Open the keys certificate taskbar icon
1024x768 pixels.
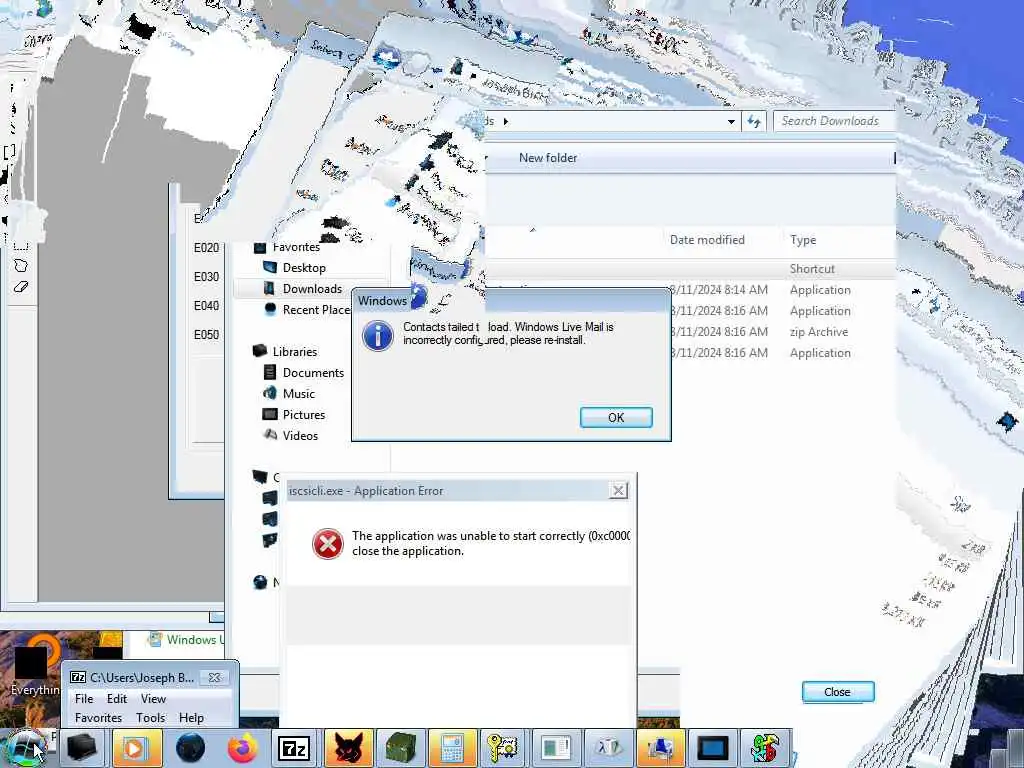click(x=504, y=748)
